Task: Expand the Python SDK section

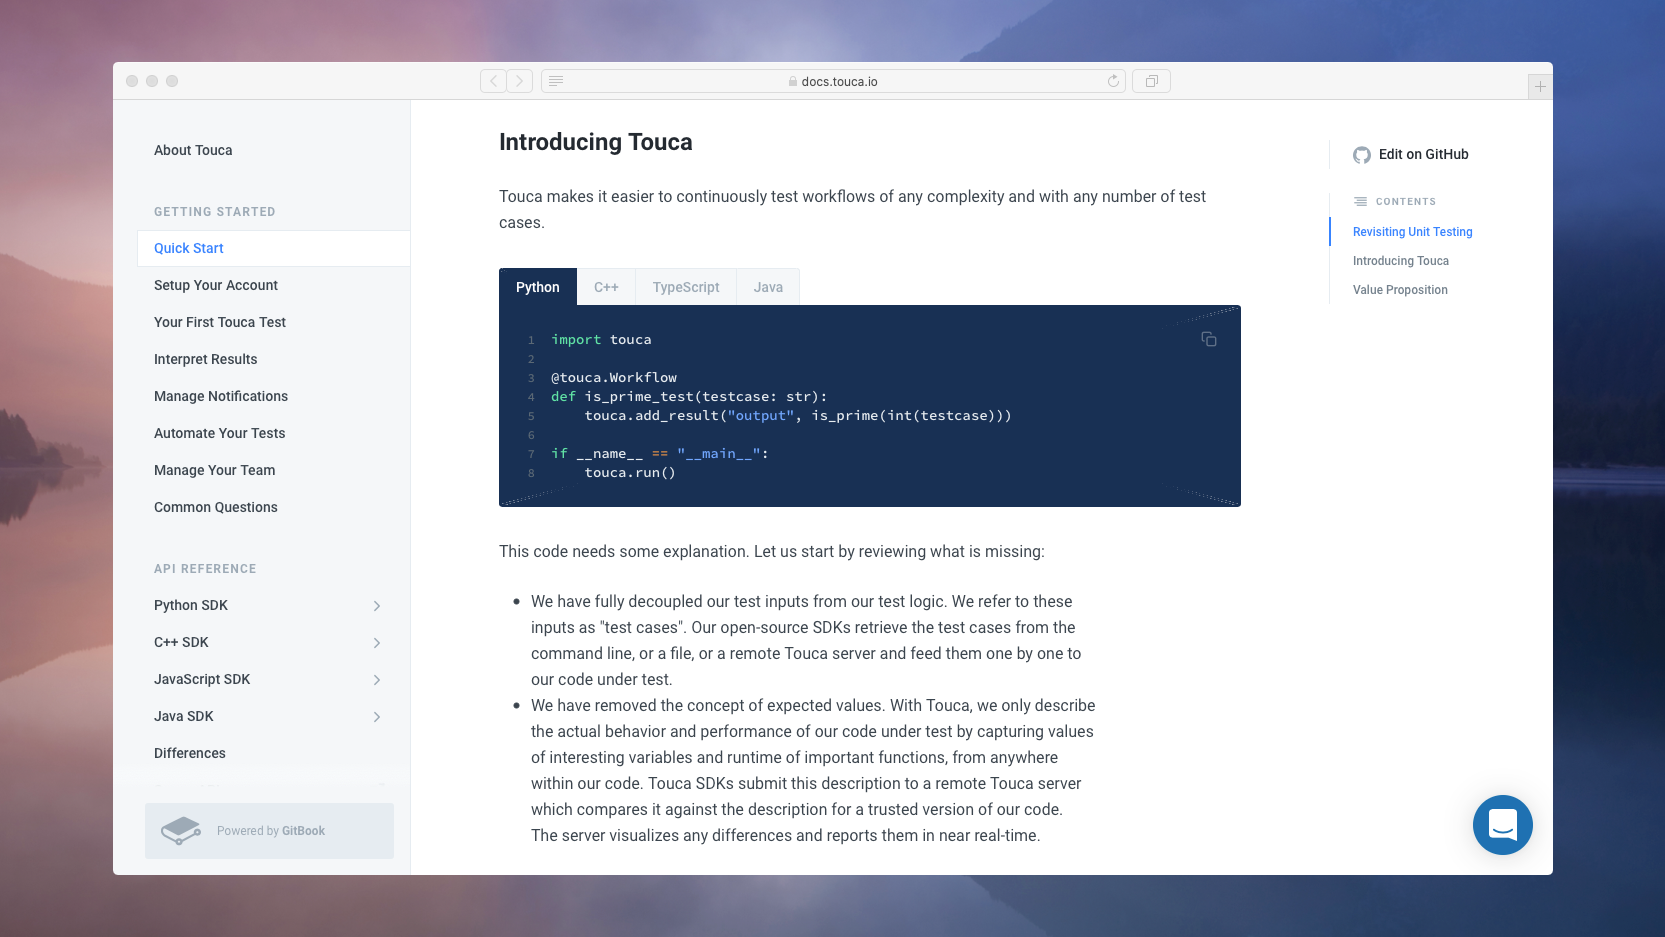Action: click(x=377, y=606)
